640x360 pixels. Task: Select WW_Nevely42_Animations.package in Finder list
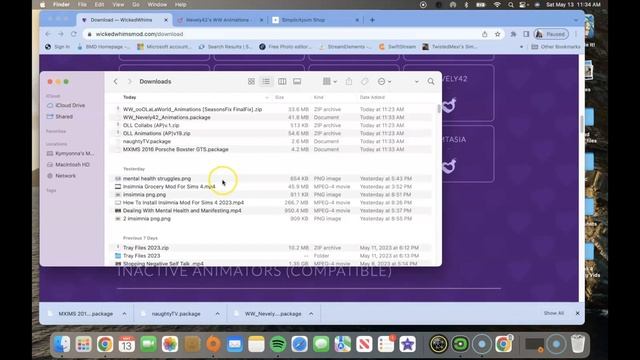click(270, 118)
